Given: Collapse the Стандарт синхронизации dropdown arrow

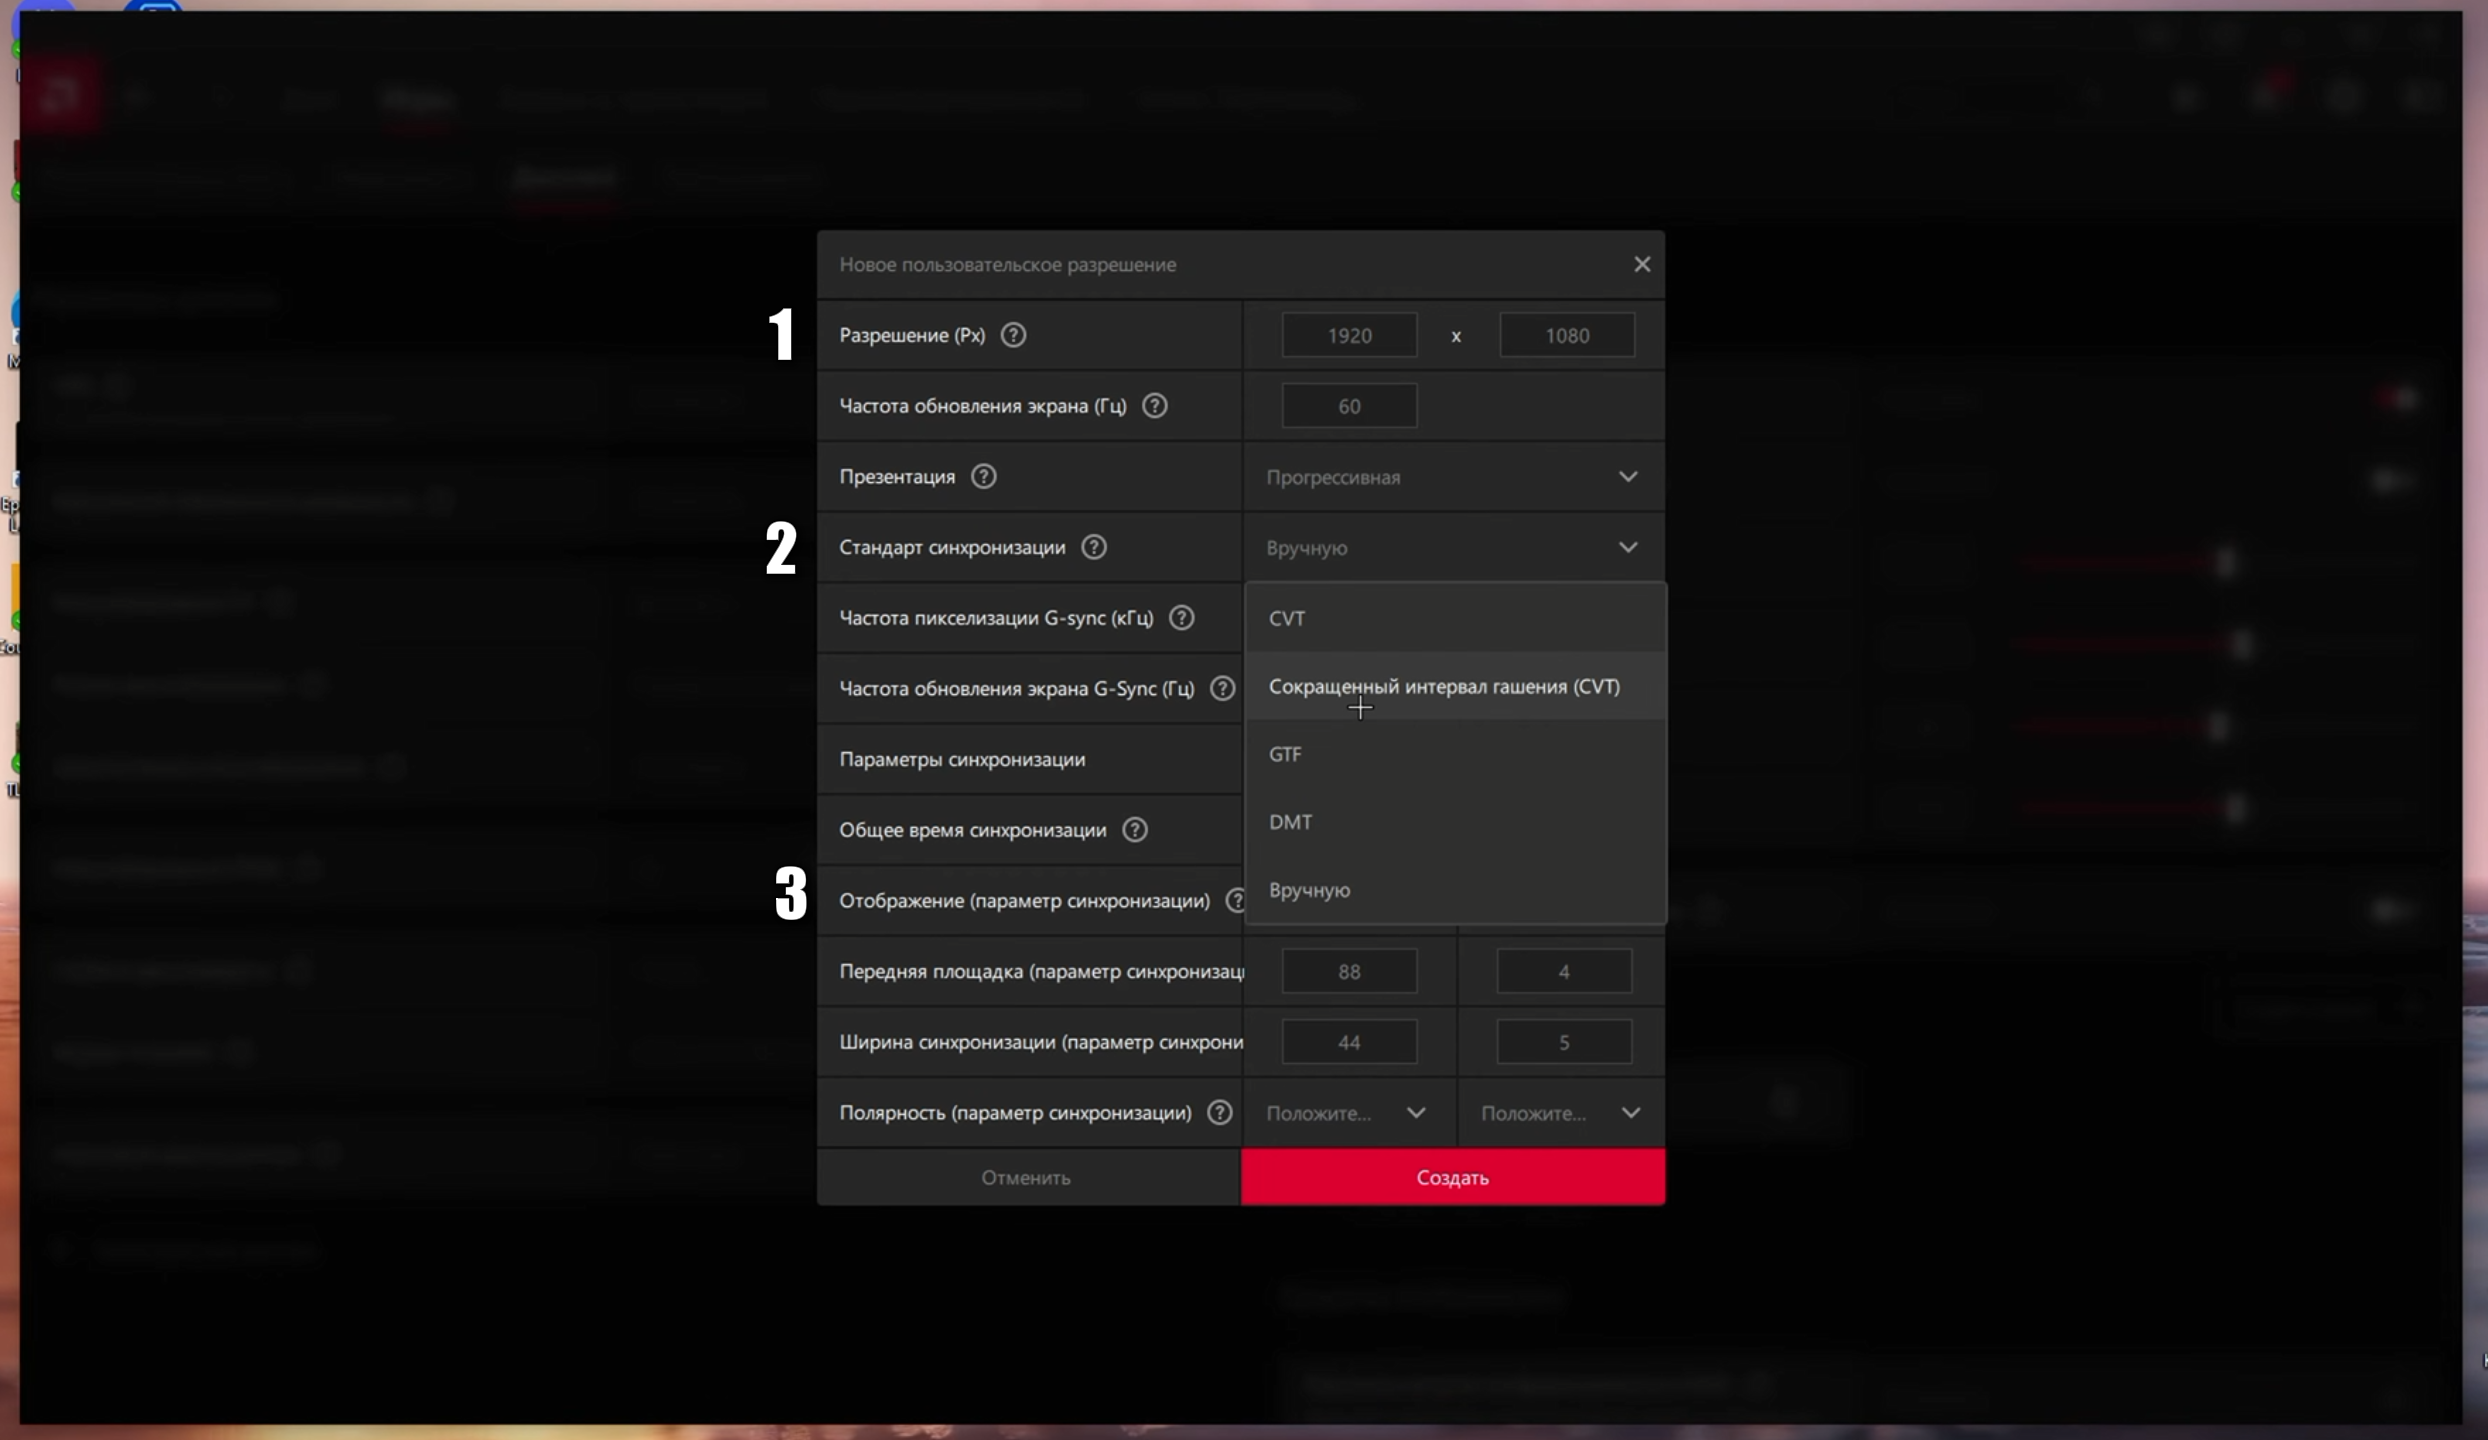Looking at the screenshot, I should (1628, 548).
